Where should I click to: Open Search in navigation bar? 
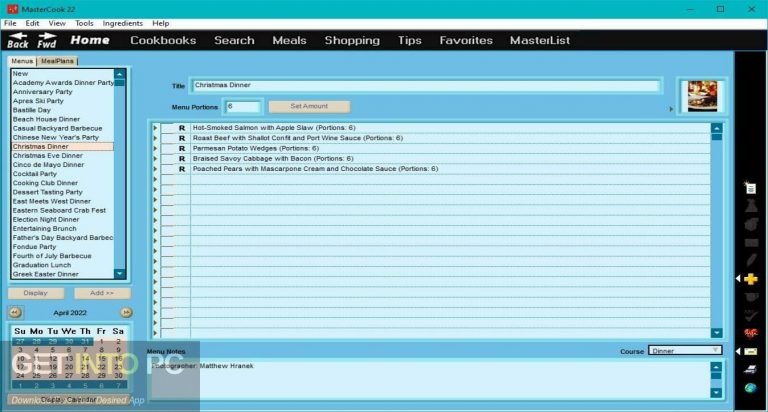[x=234, y=40]
